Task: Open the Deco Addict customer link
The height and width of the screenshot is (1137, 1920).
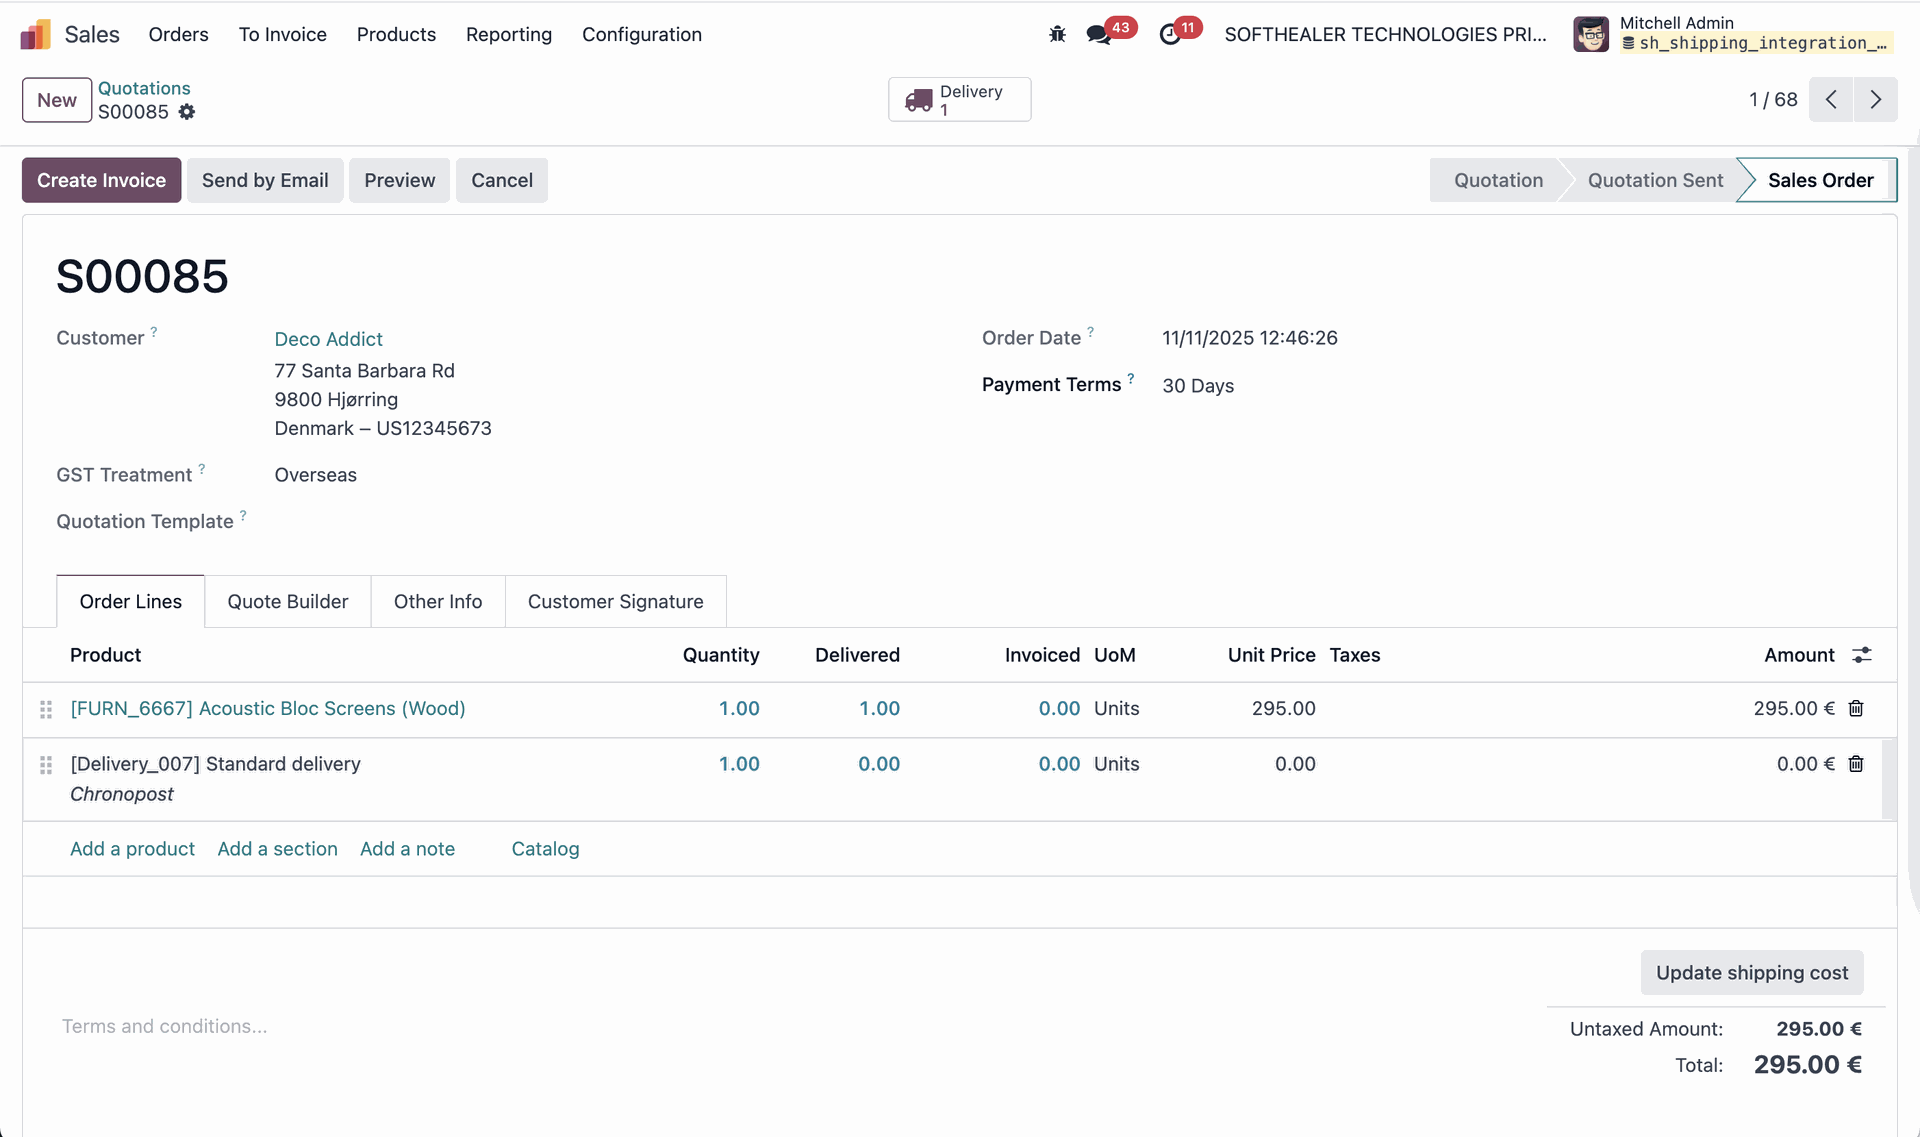Action: click(328, 339)
